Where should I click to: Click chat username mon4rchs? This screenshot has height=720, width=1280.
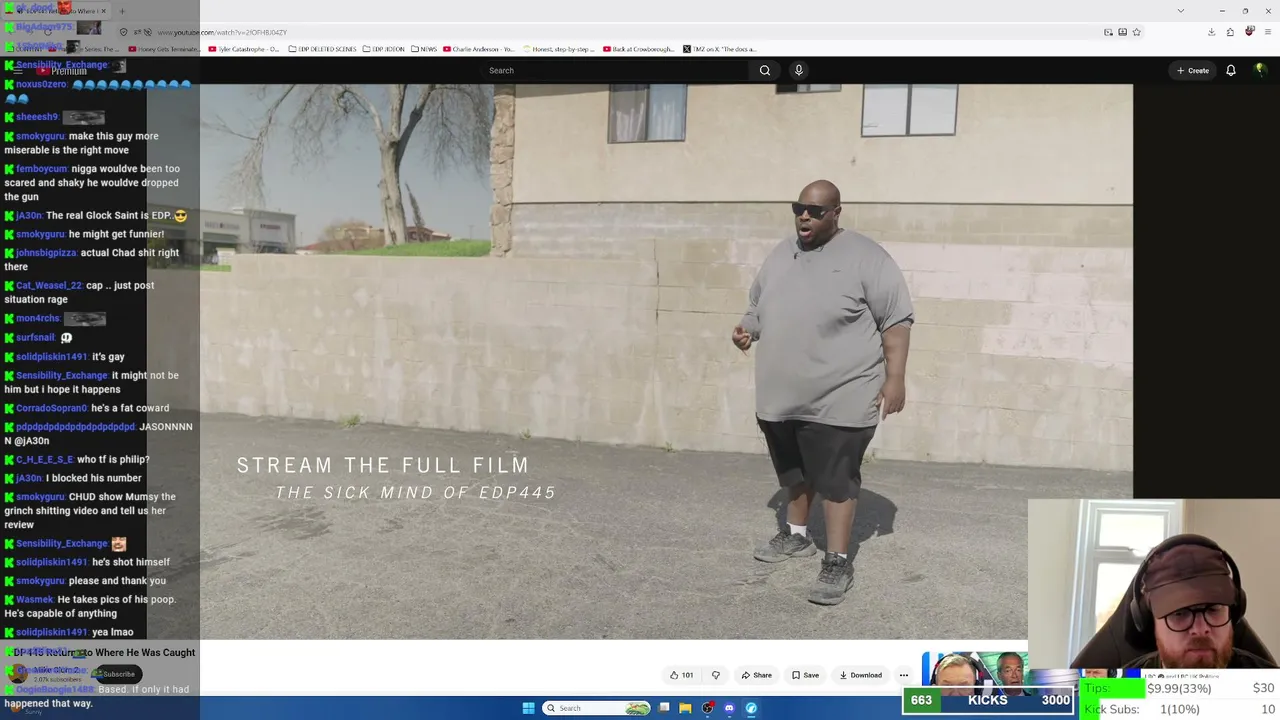pyautogui.click(x=37, y=319)
